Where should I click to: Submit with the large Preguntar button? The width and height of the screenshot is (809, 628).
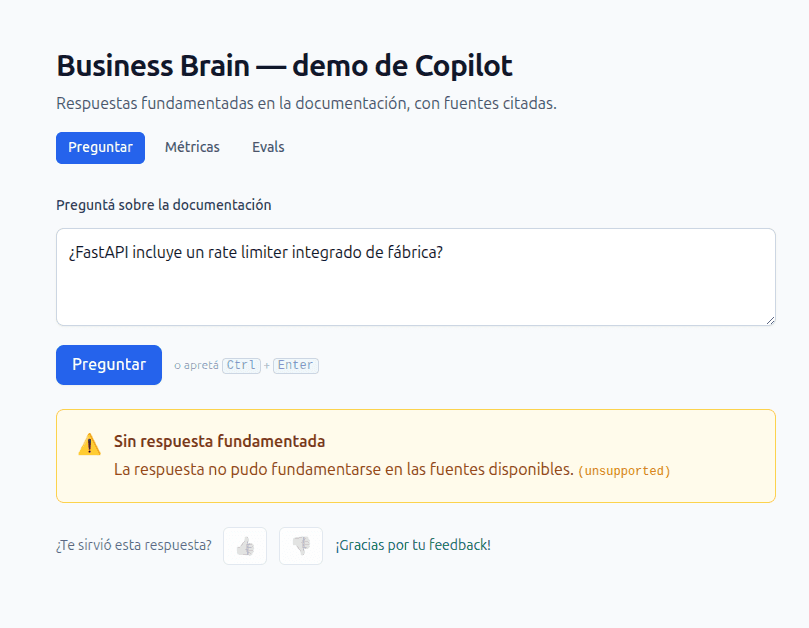click(x=109, y=365)
